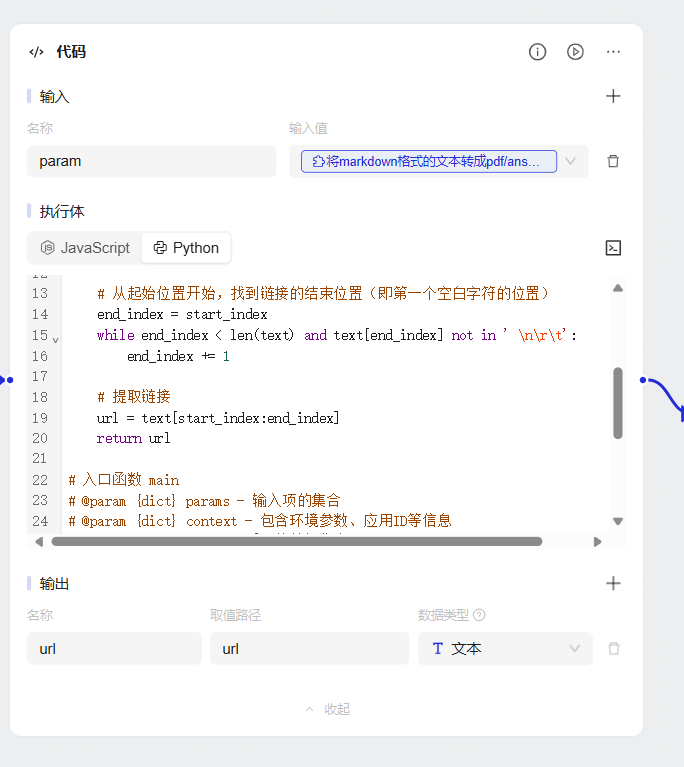
Task: Click the info icon in header
Action: point(538,52)
